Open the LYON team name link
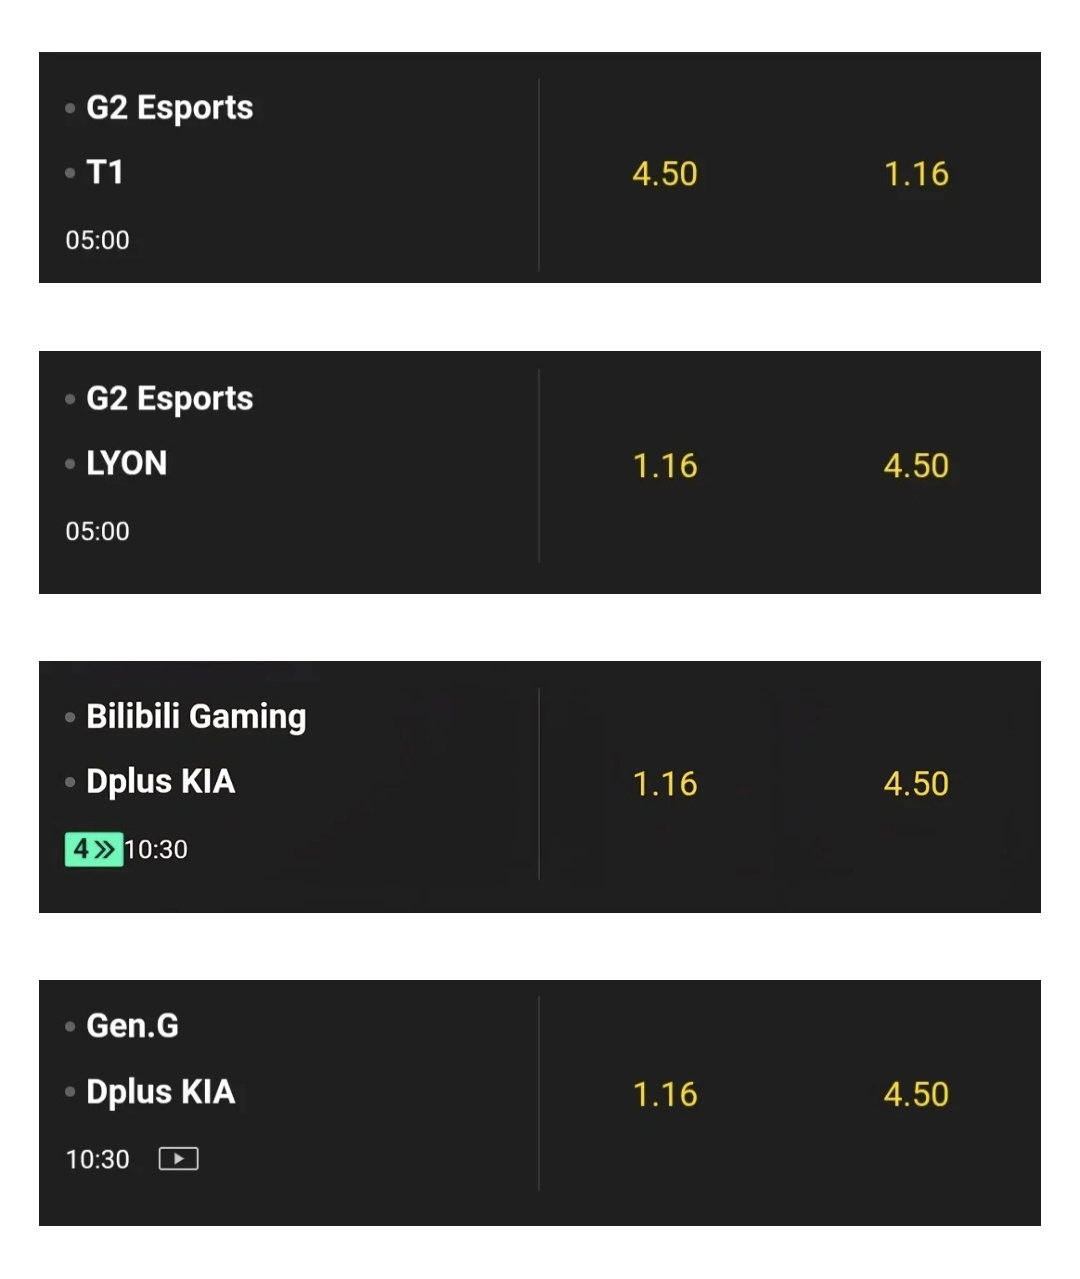 (x=127, y=464)
